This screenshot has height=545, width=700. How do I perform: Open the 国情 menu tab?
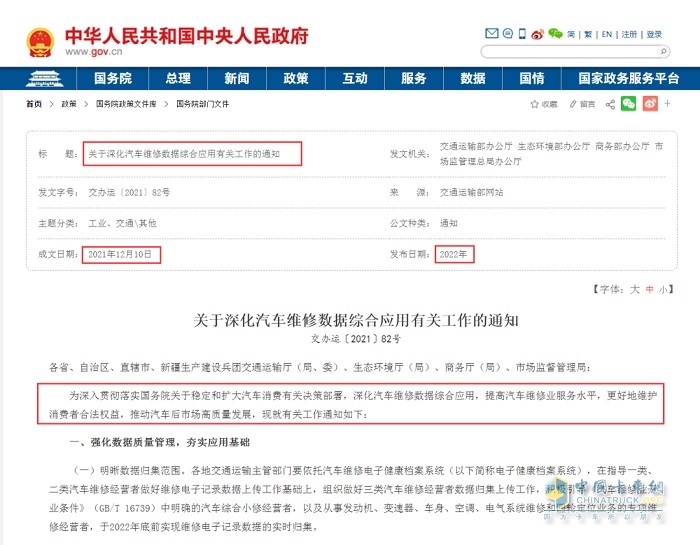[x=532, y=78]
